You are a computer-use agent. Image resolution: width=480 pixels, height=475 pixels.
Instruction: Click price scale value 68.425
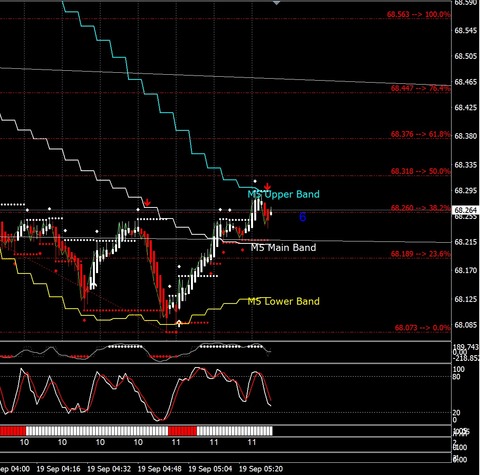(466, 108)
